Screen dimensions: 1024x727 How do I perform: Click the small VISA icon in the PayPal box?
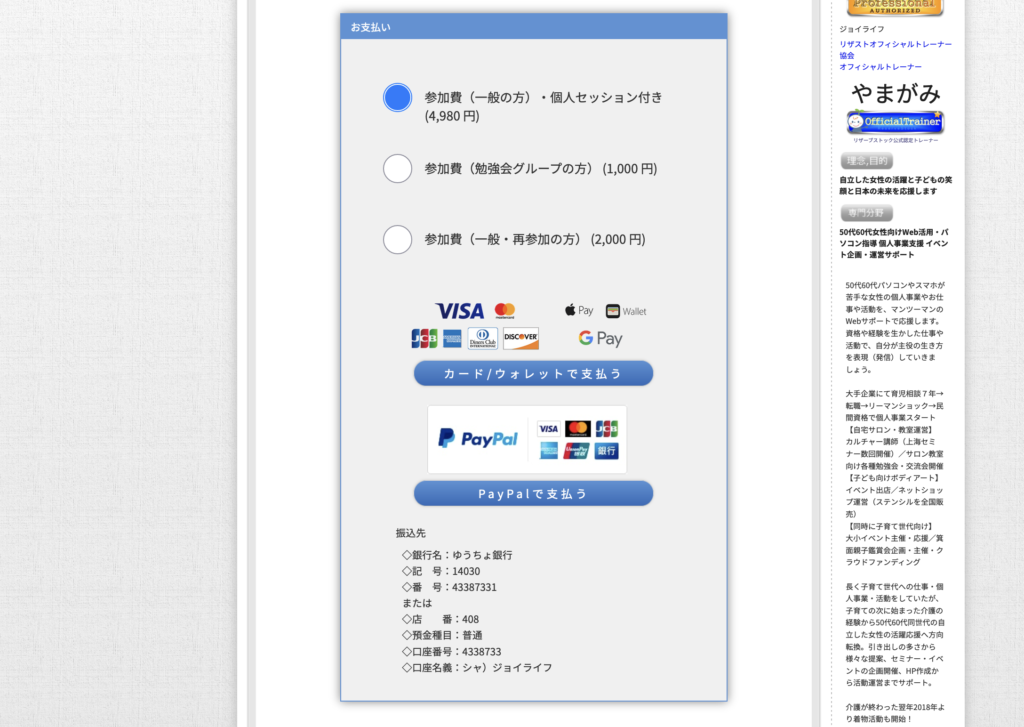coord(549,428)
